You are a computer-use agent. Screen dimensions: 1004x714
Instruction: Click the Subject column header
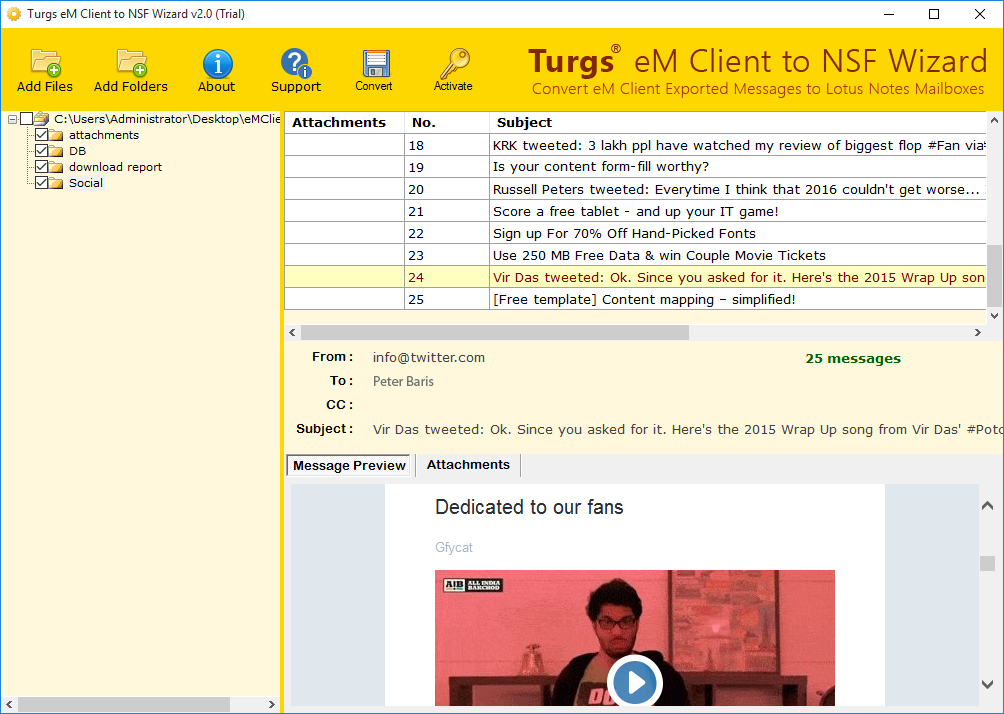[x=738, y=122]
